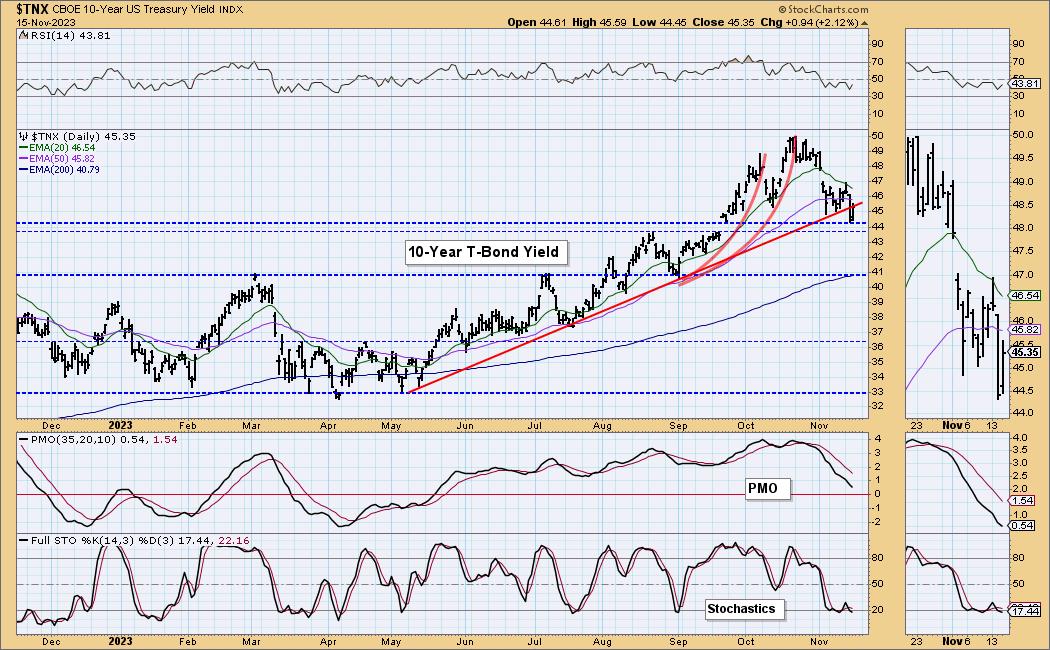Click the 1.54 PMO signal tag on the right axis

[1023, 501]
